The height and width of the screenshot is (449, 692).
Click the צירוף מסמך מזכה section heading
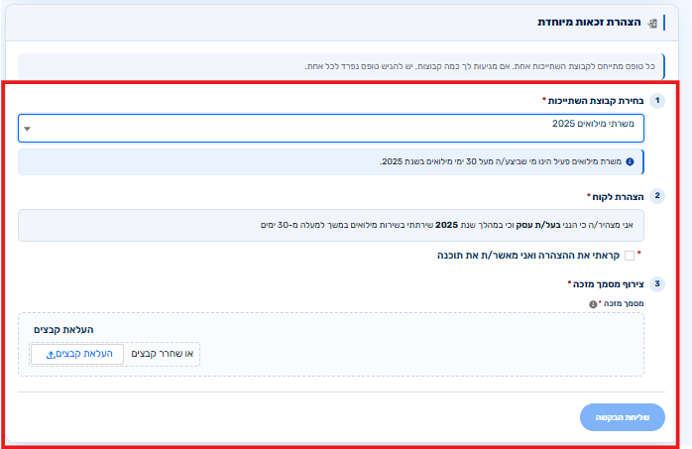(x=608, y=284)
